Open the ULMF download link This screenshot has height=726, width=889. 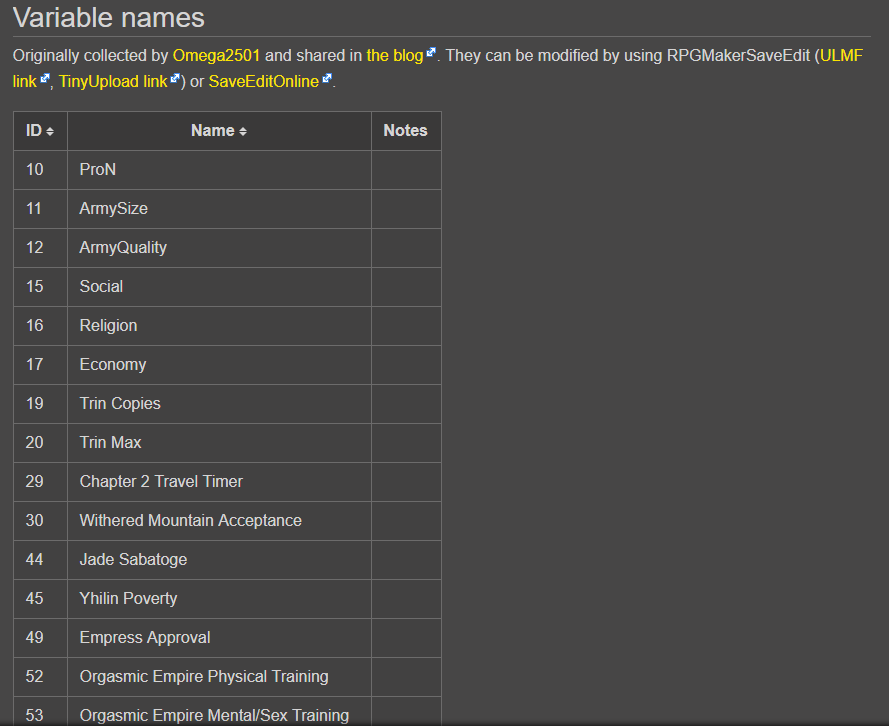point(841,56)
